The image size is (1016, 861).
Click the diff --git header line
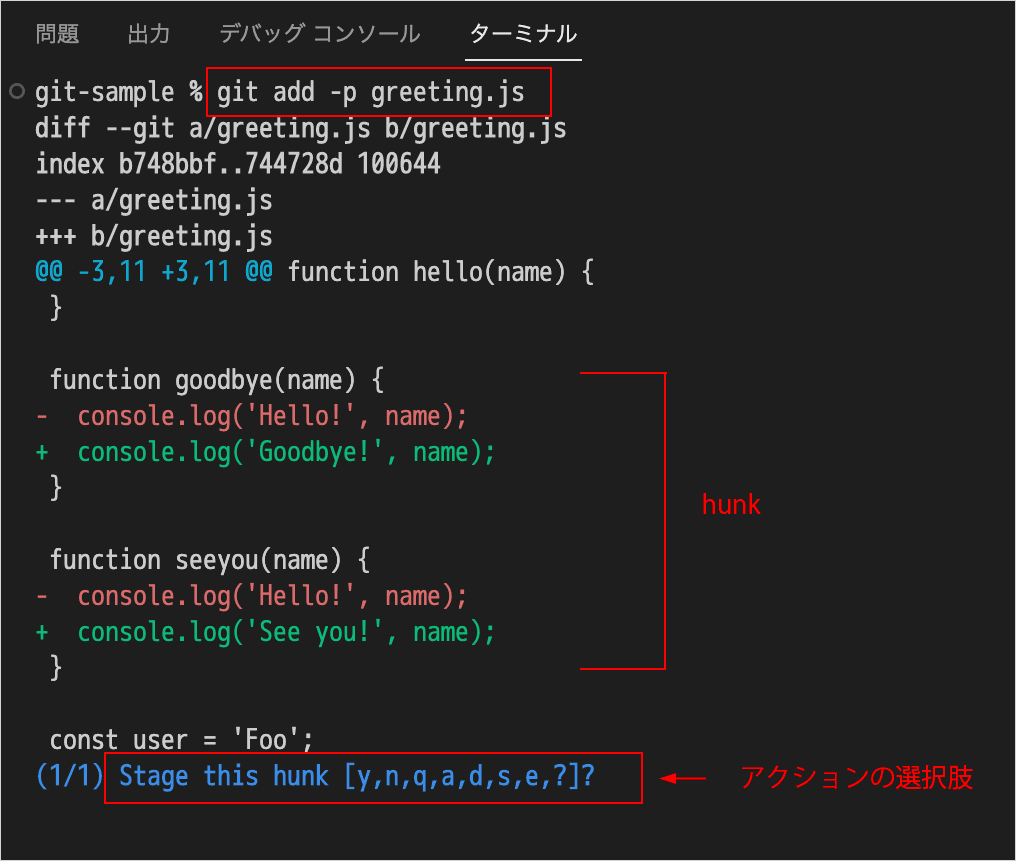pyautogui.click(x=301, y=129)
